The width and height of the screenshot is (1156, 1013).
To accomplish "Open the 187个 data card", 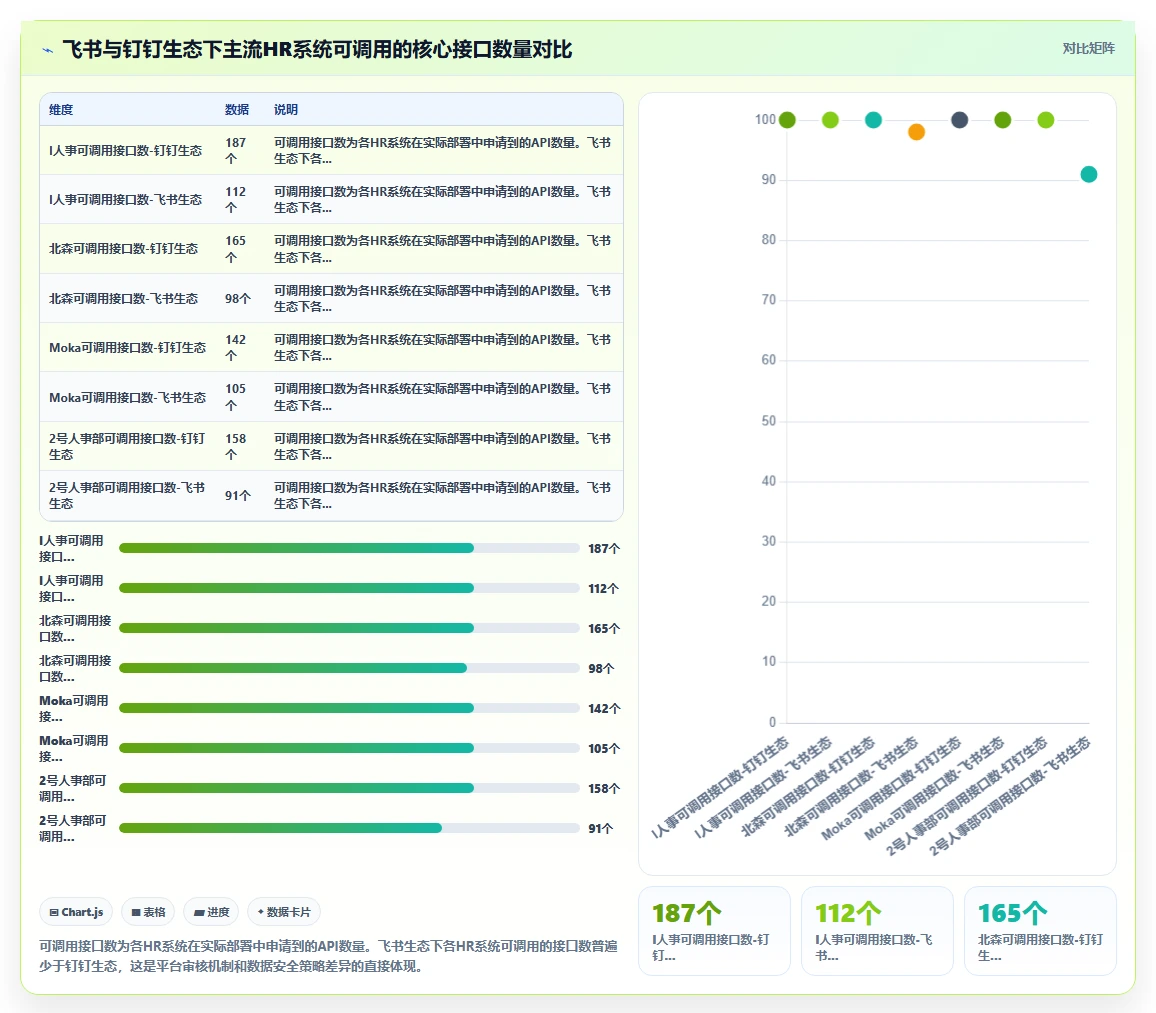I will [714, 931].
